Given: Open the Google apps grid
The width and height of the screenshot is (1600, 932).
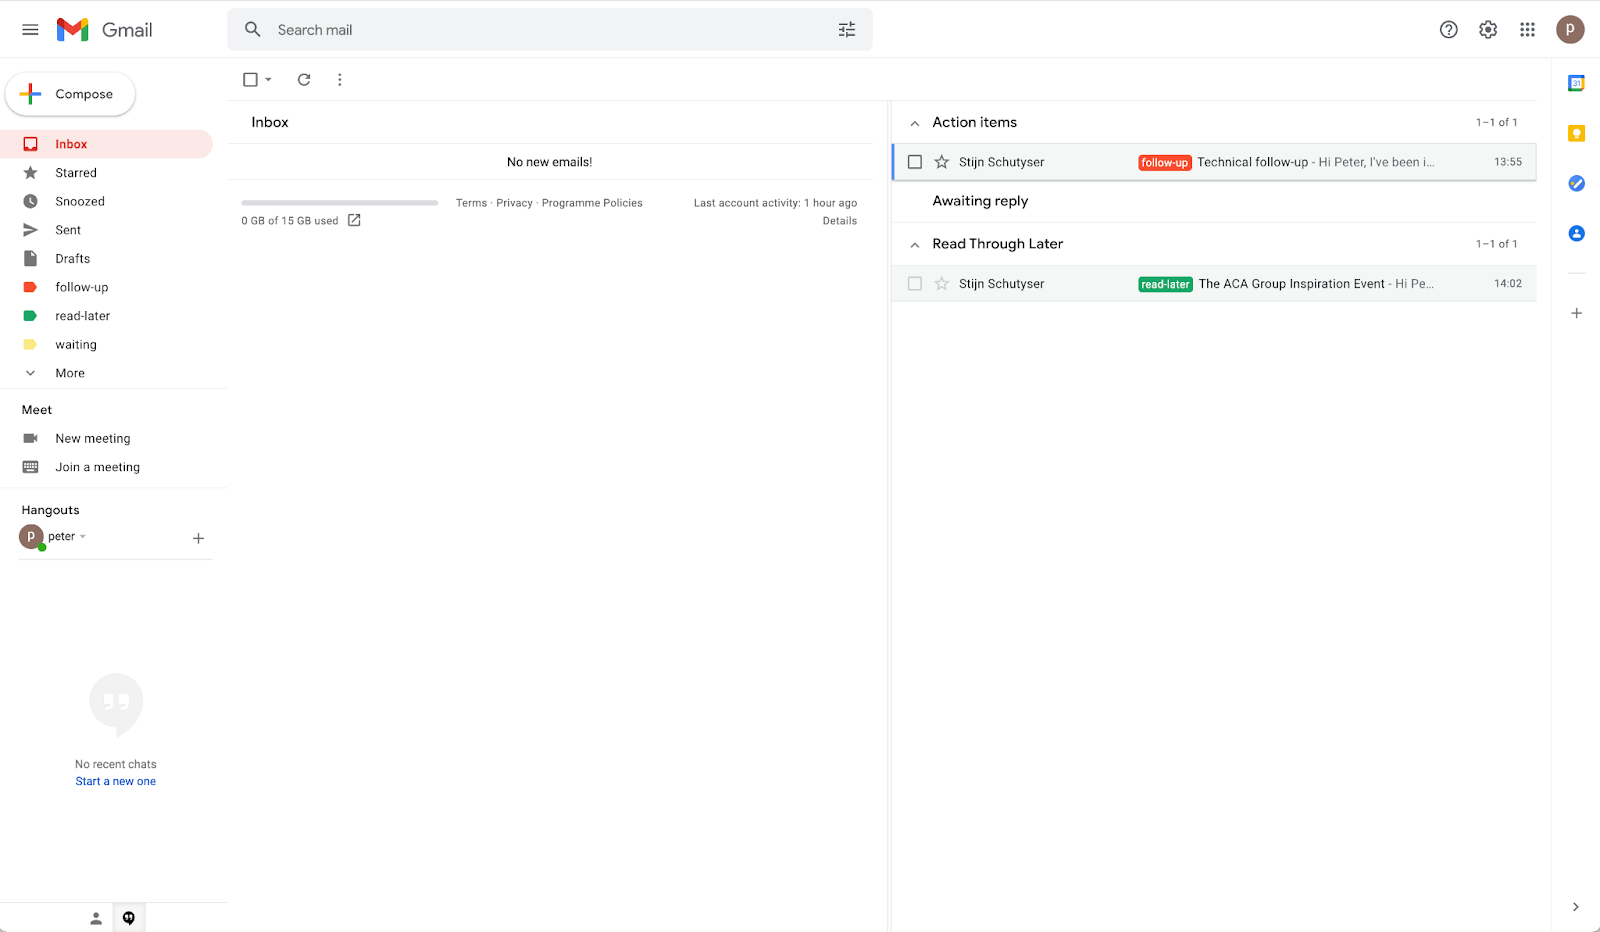Looking at the screenshot, I should click(x=1527, y=30).
